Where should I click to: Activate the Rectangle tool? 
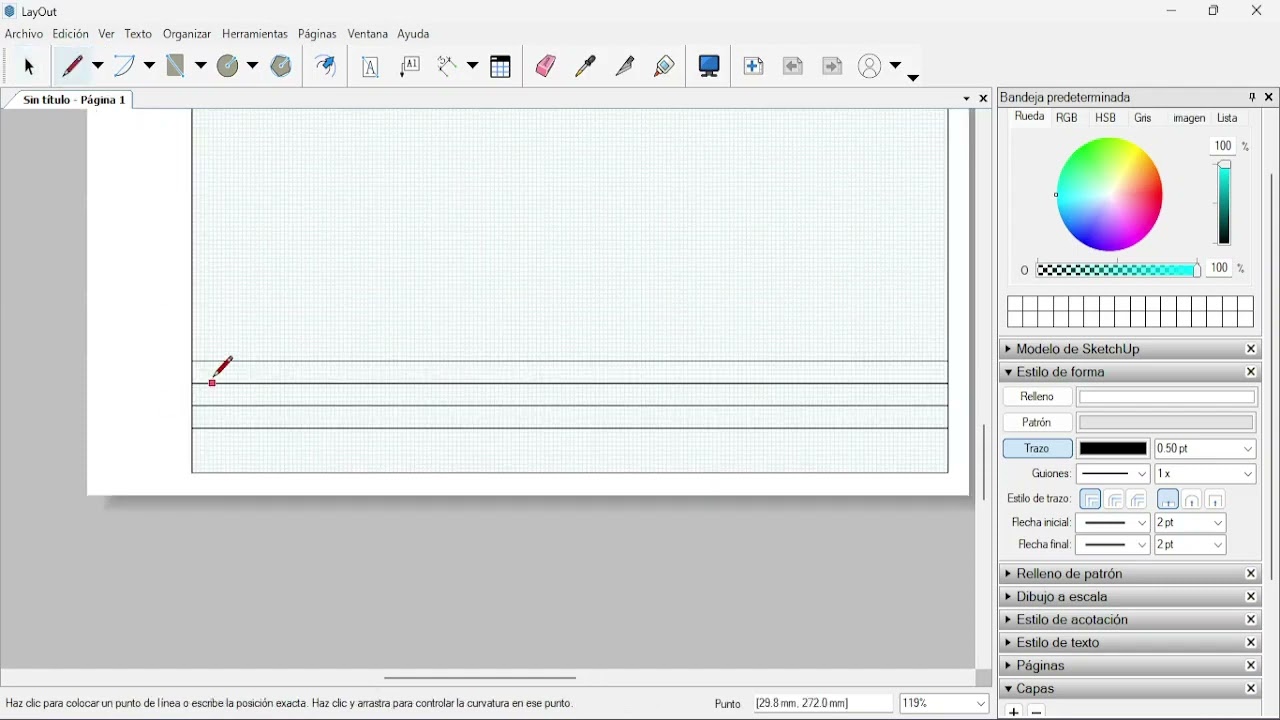(x=176, y=67)
